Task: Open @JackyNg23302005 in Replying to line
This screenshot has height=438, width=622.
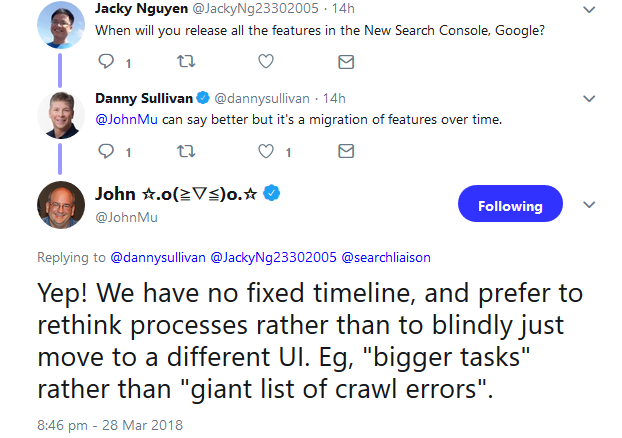Action: coord(273,257)
